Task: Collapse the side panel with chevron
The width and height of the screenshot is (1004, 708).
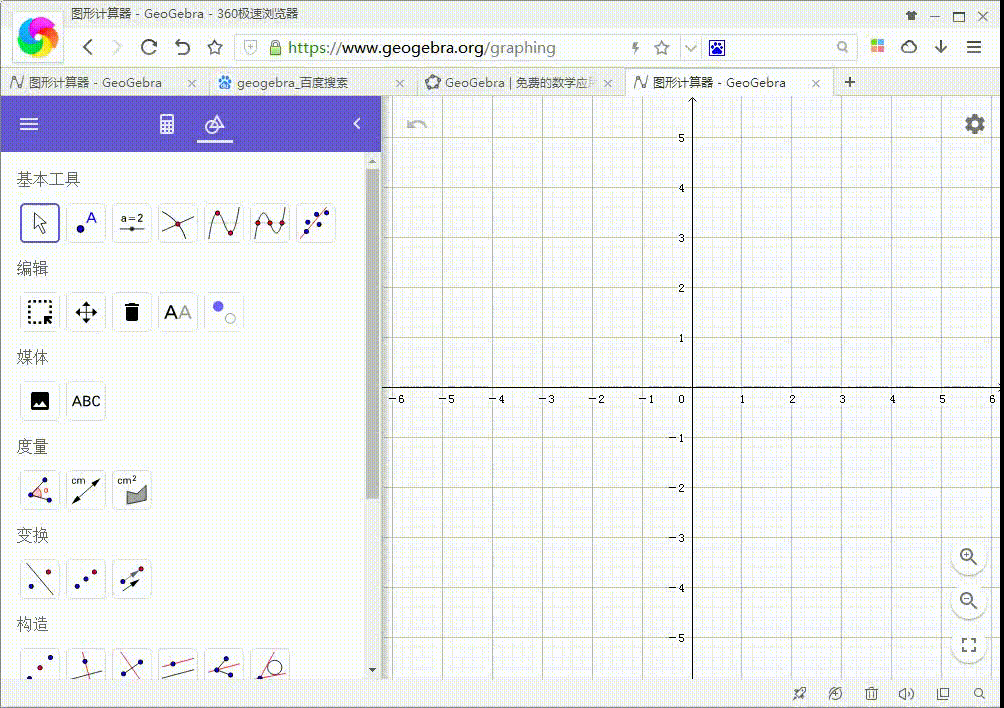Action: (x=357, y=124)
